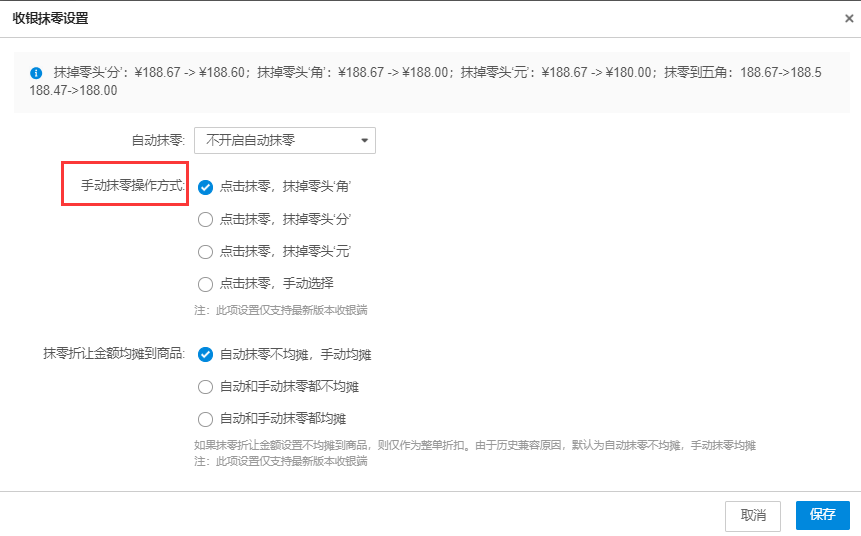This screenshot has height=536, width=861.
Task: Click the rounding examples hint text banner
Action: (x=432, y=82)
